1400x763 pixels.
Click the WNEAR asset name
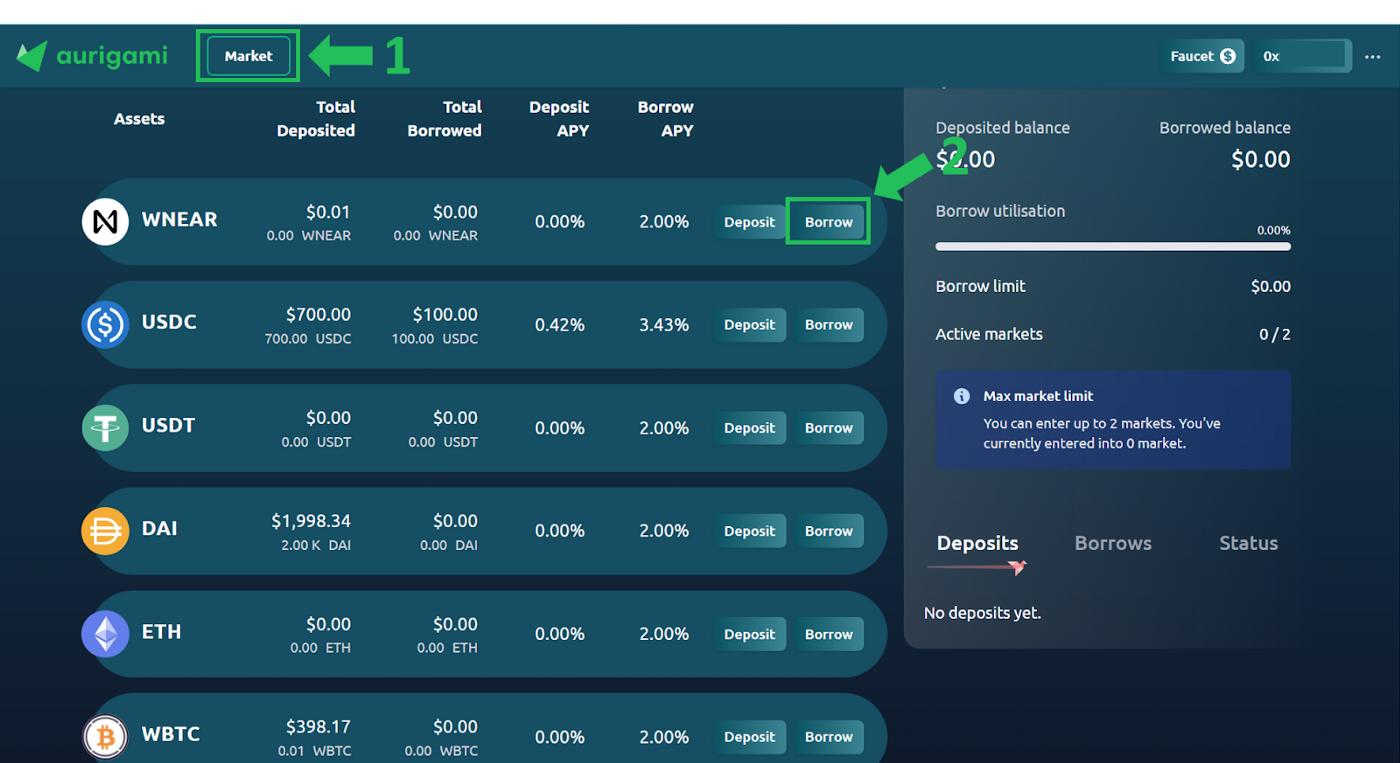tap(179, 219)
